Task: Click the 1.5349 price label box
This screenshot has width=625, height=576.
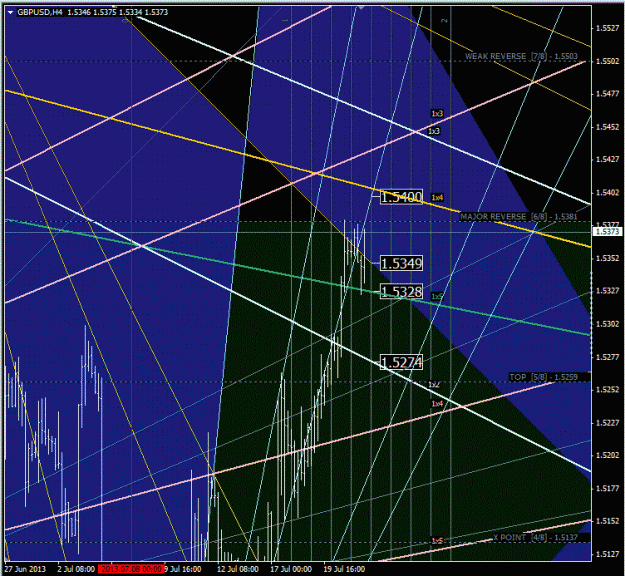Action: [401, 263]
